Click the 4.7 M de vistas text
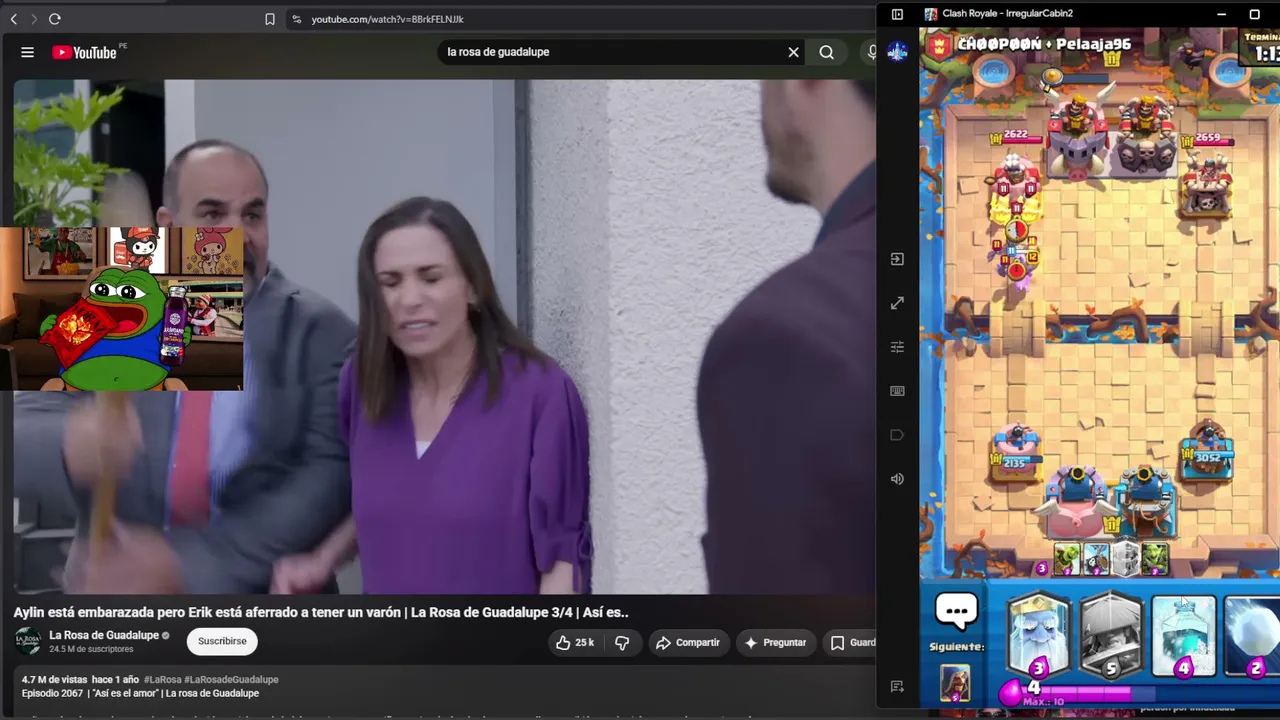This screenshot has width=1280, height=720. [x=54, y=680]
